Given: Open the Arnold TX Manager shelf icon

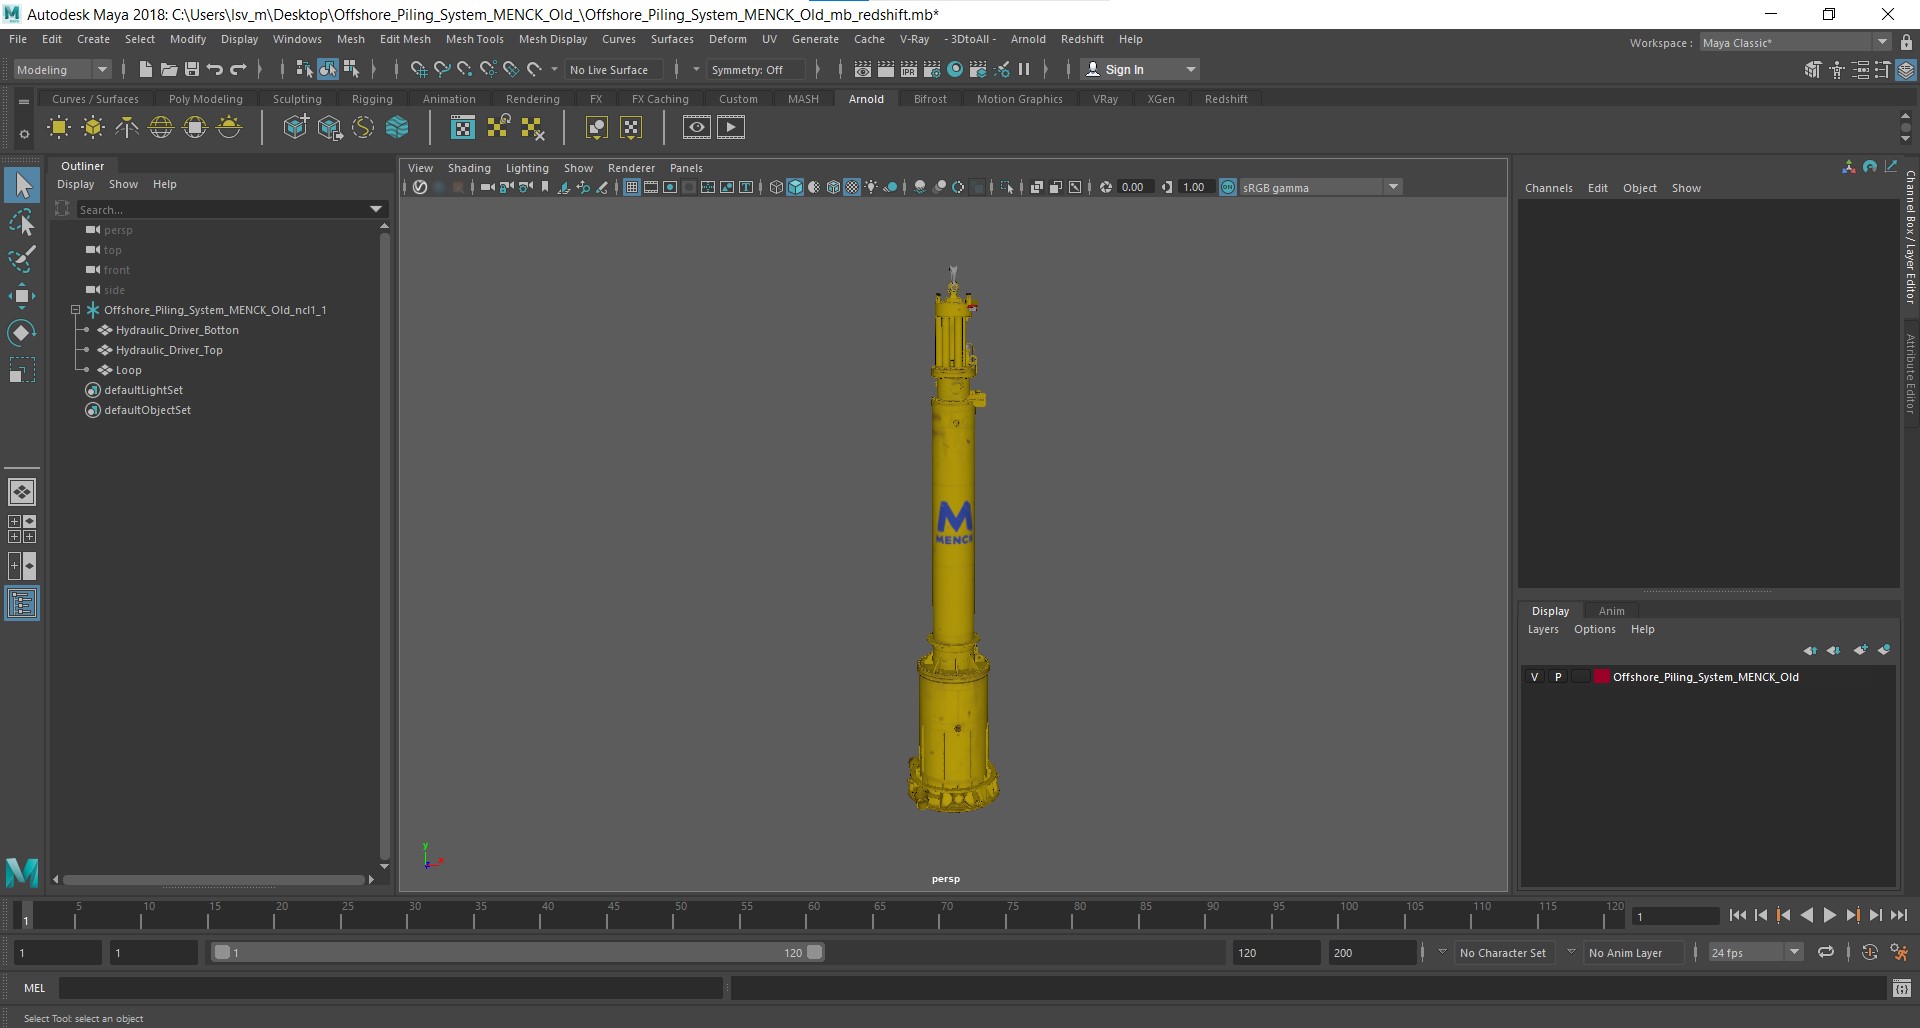Looking at the screenshot, I should click(x=462, y=128).
